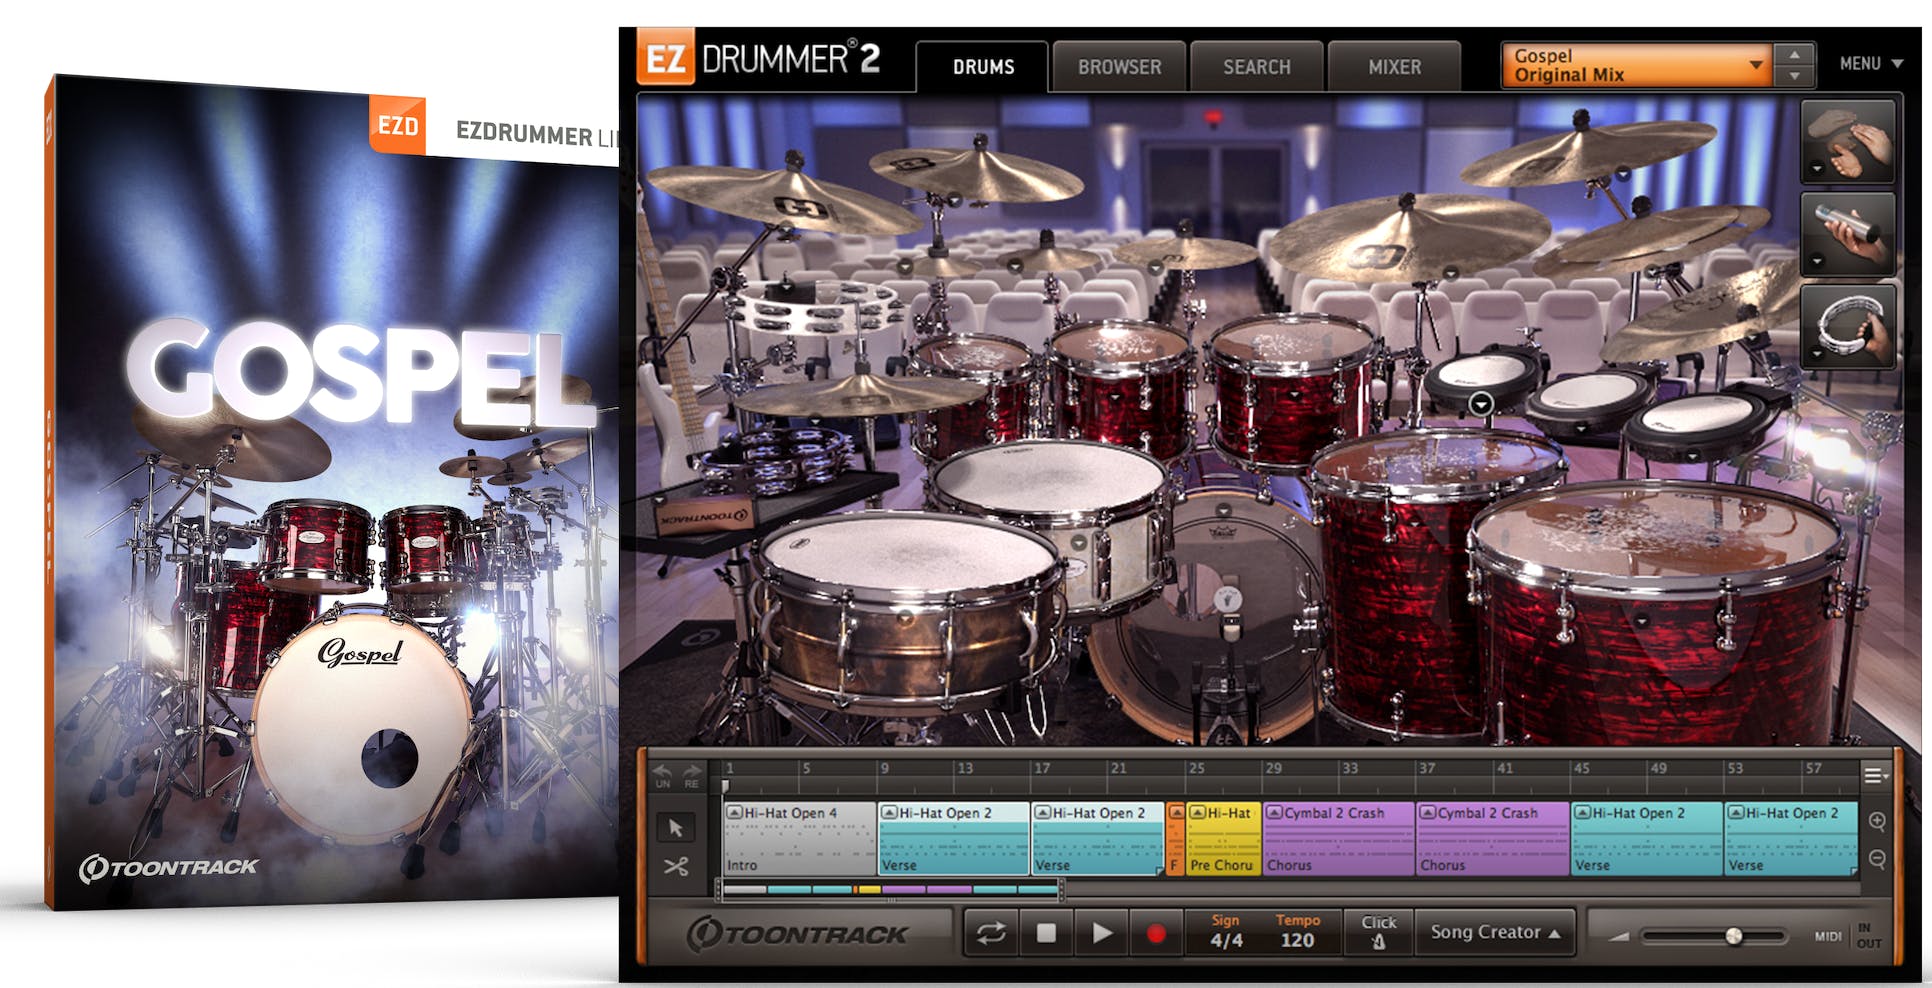Click the song overview scrollbar
This screenshot has height=988, width=1932.
pyautogui.click(x=890, y=888)
